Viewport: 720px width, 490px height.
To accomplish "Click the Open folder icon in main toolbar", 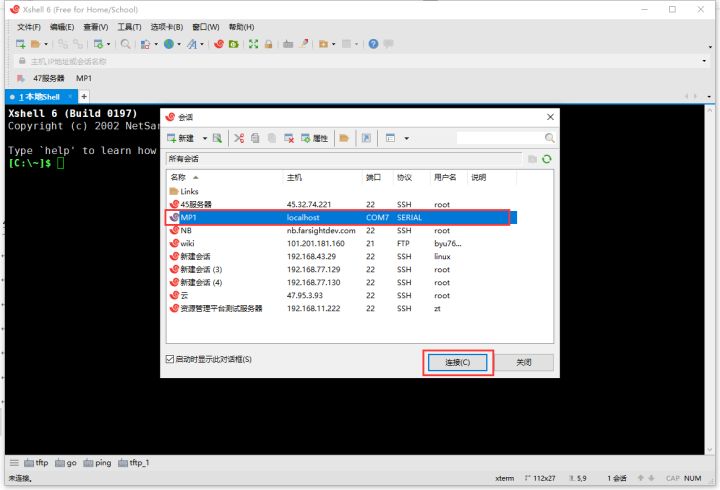I will click(x=35, y=44).
